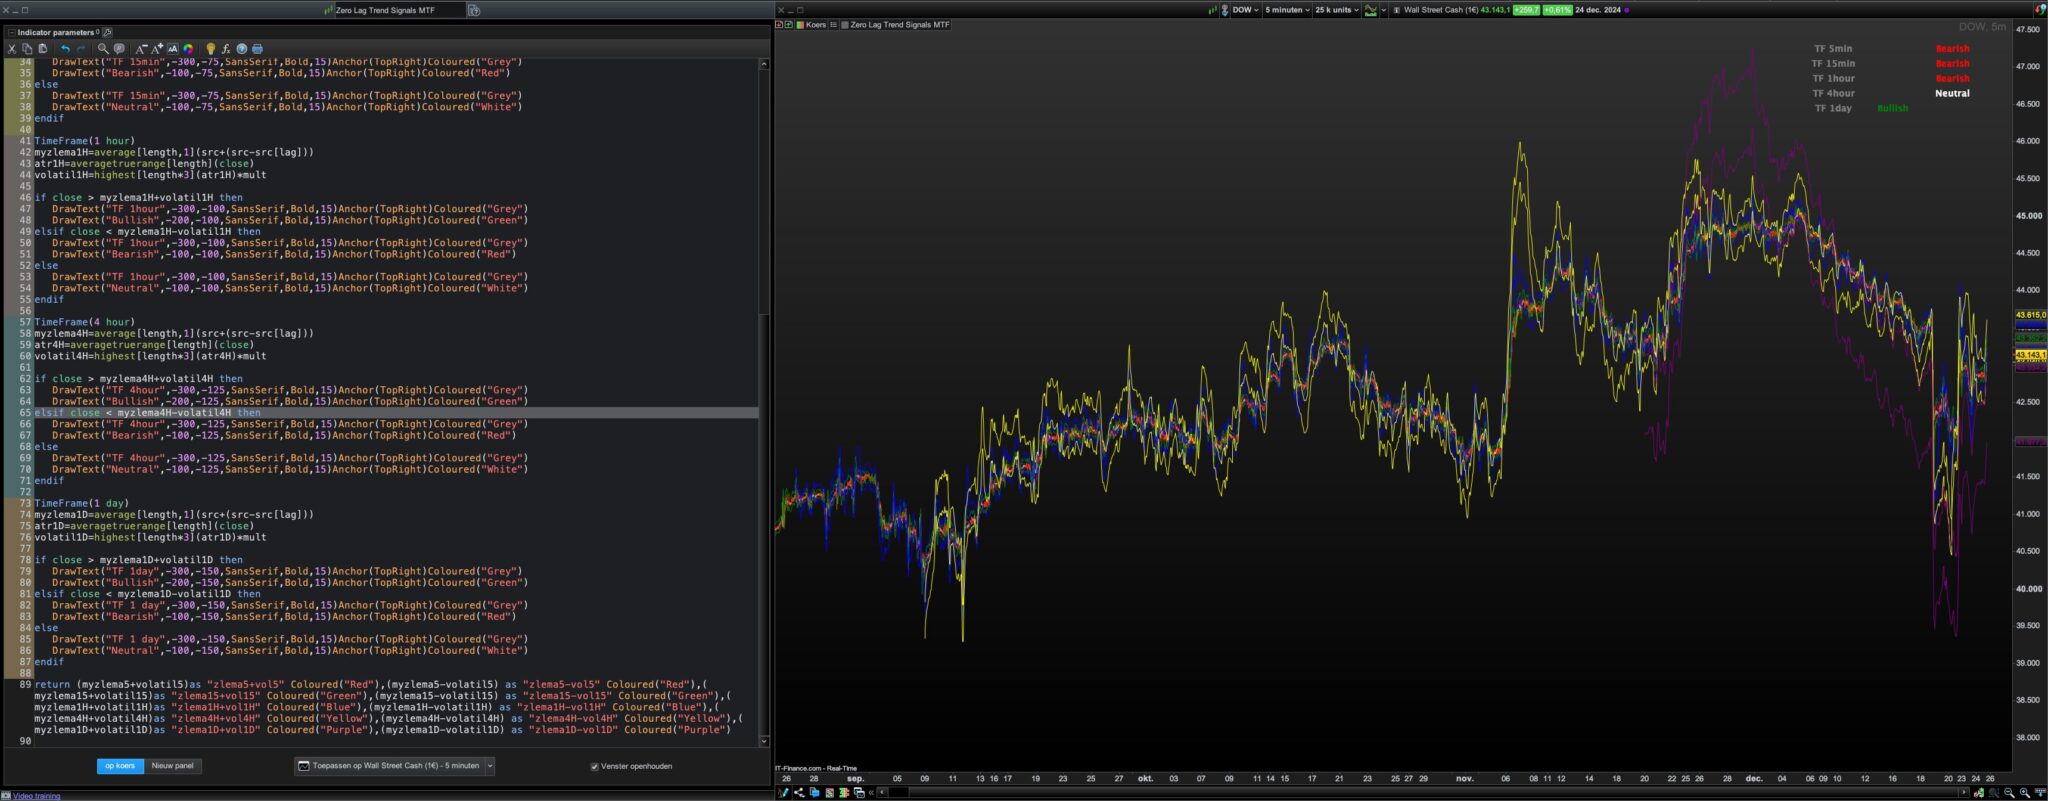Zoom out the chart with minus magnifier
Viewport: 2048px width, 801px height.
pos(2009,793)
